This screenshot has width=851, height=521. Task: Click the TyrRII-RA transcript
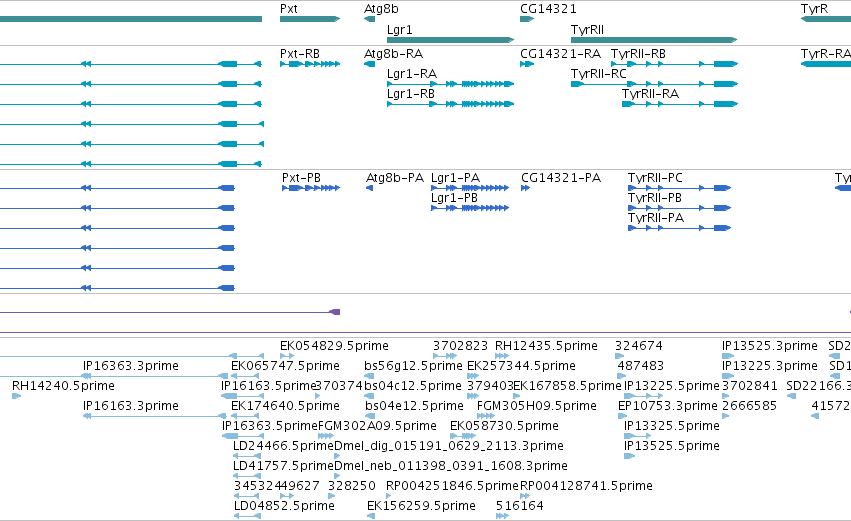(x=680, y=104)
